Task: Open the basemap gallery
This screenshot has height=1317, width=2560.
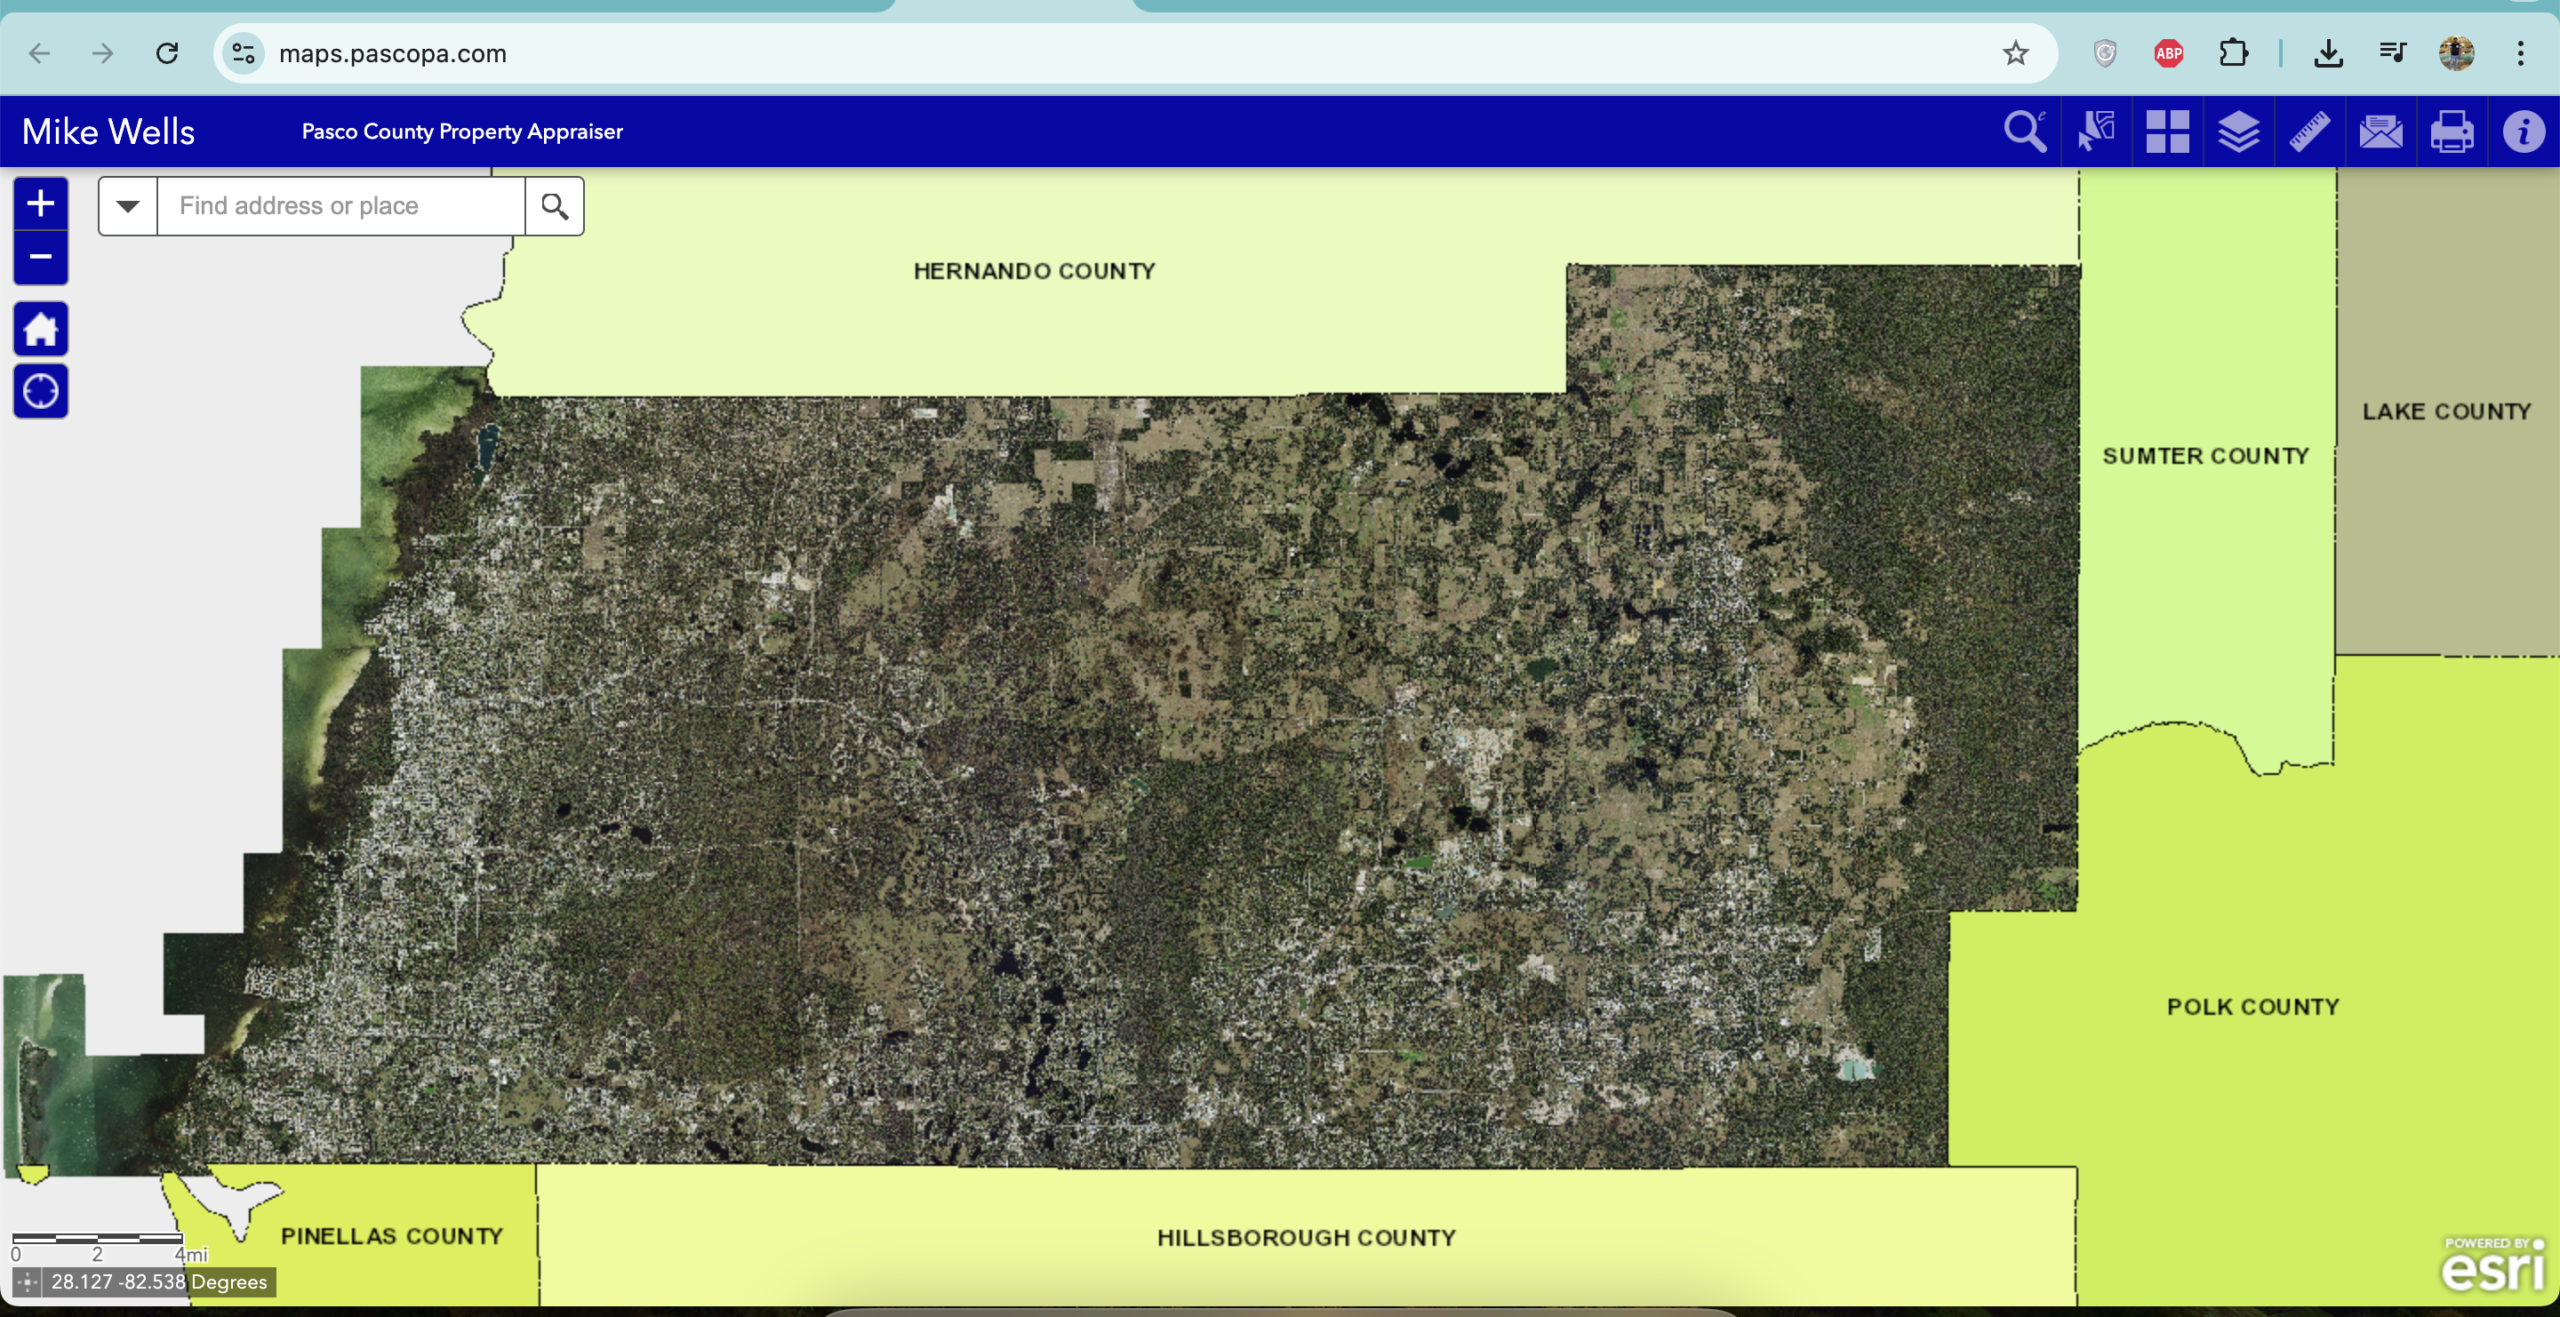Action: coord(2168,131)
